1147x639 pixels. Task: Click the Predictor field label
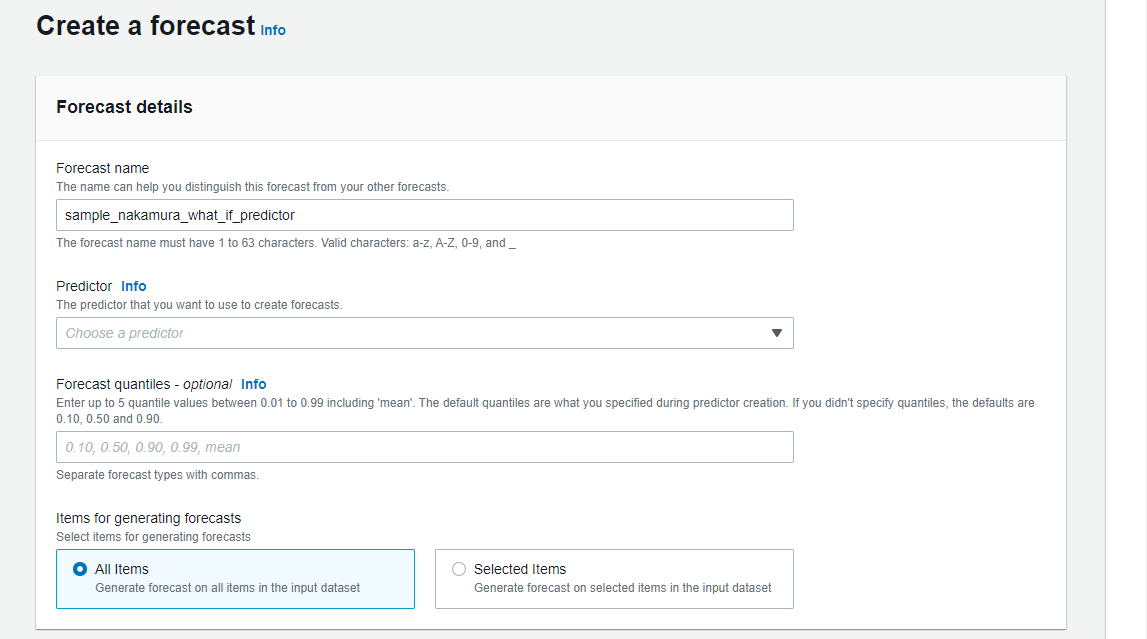click(x=84, y=286)
